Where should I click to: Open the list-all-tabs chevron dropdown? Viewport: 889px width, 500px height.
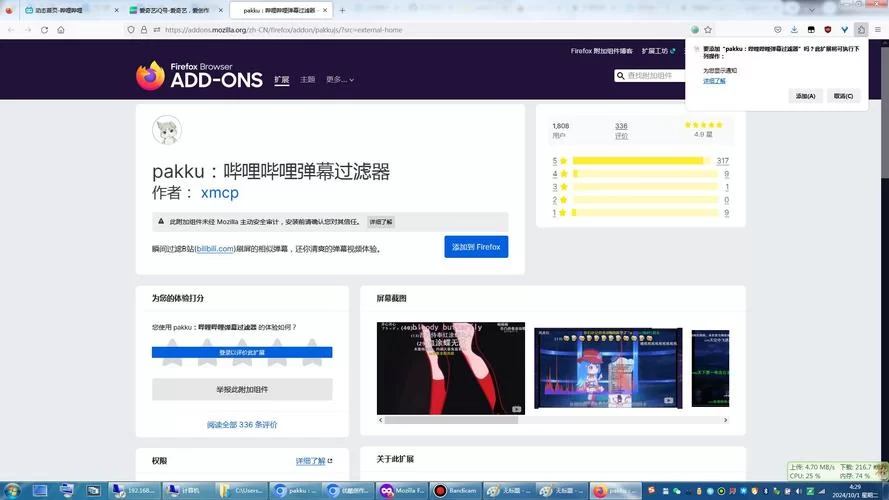pyautogui.click(x=812, y=10)
